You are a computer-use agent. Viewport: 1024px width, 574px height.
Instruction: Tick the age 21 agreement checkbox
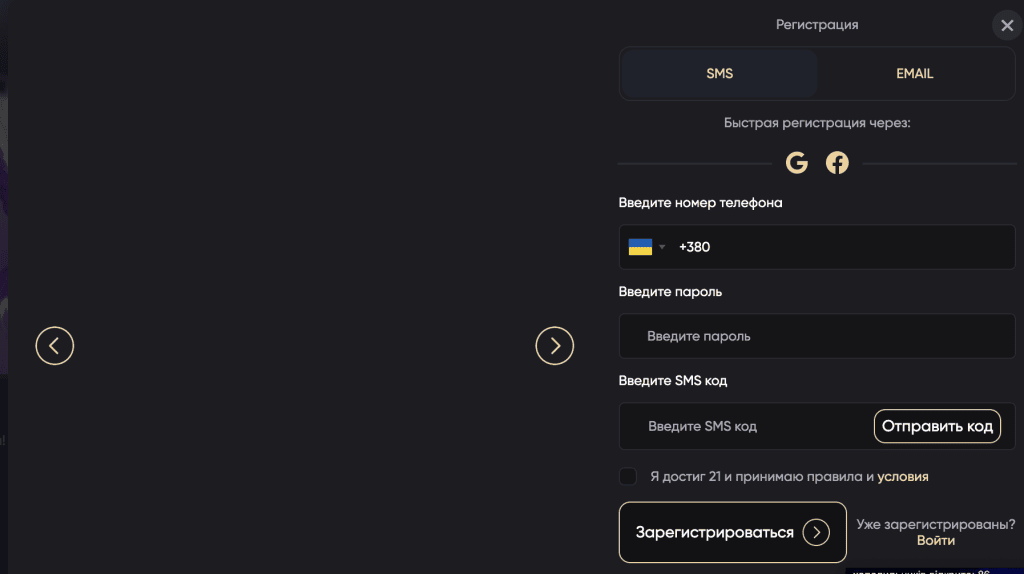[x=628, y=476]
